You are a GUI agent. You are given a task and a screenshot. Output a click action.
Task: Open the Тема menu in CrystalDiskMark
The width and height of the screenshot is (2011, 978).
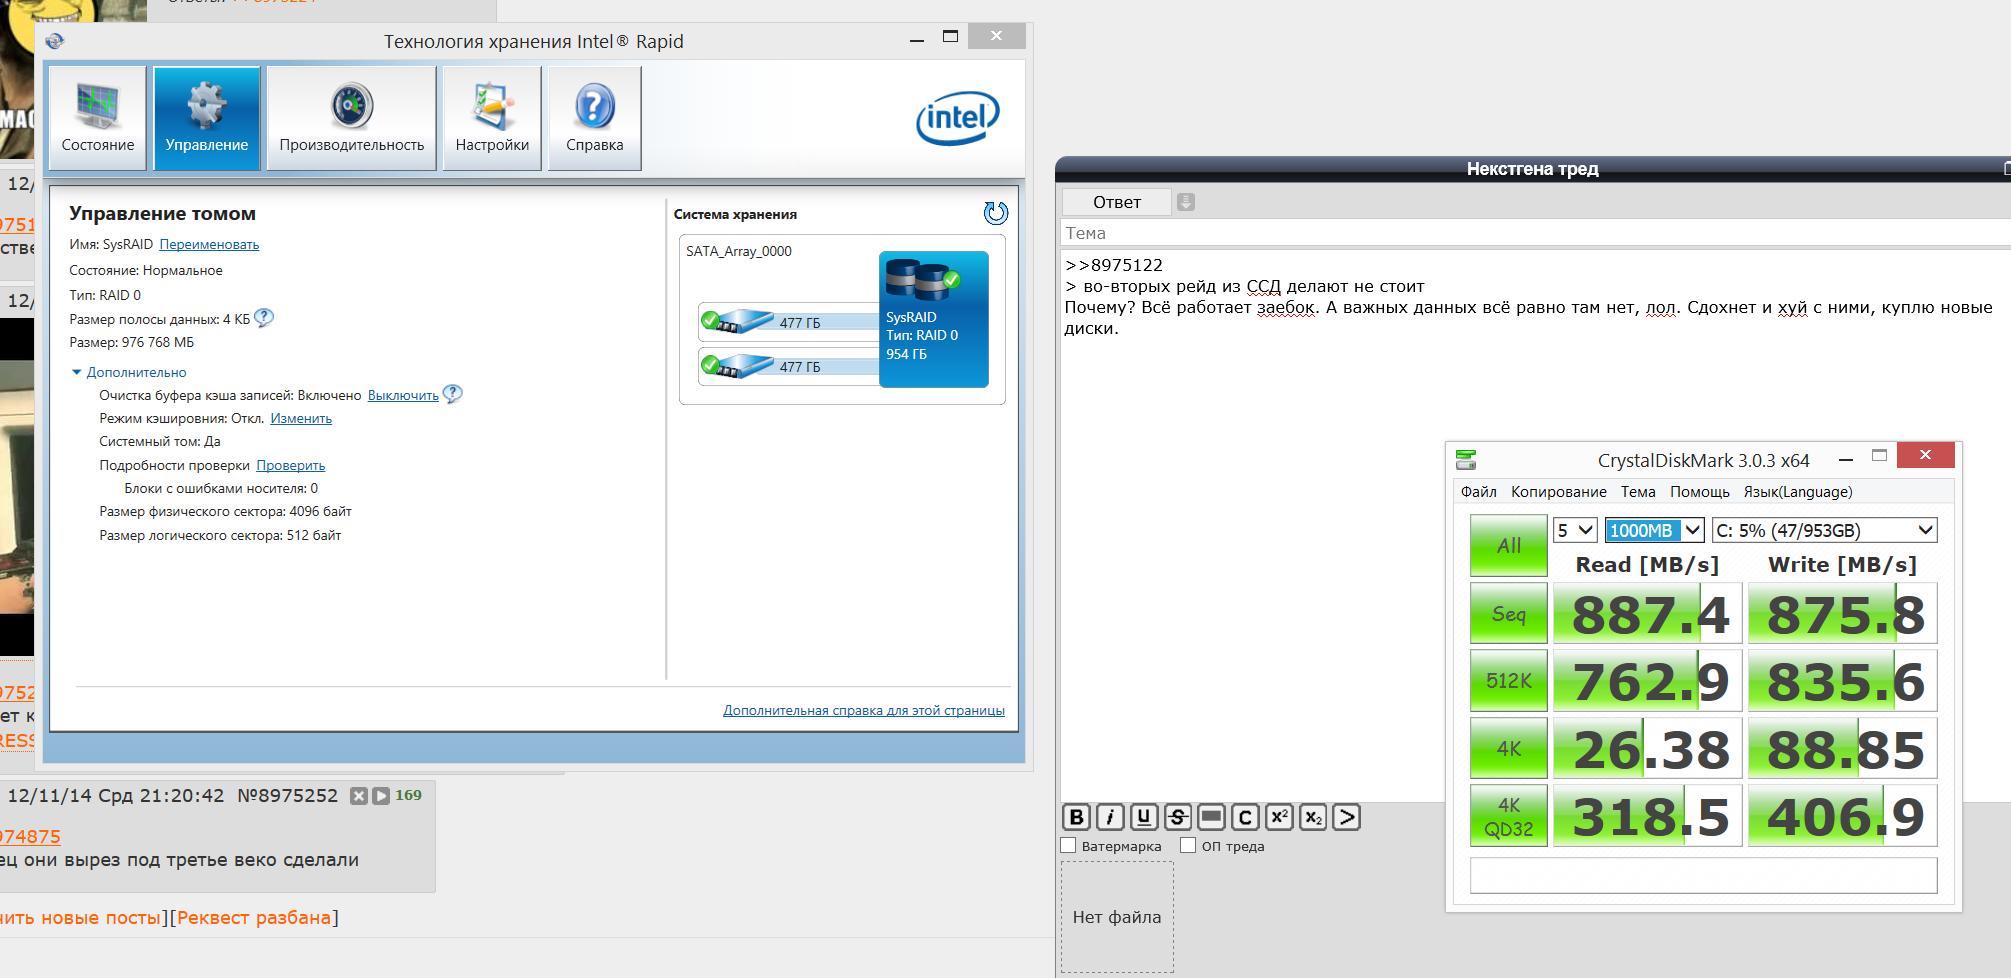pyautogui.click(x=1638, y=491)
